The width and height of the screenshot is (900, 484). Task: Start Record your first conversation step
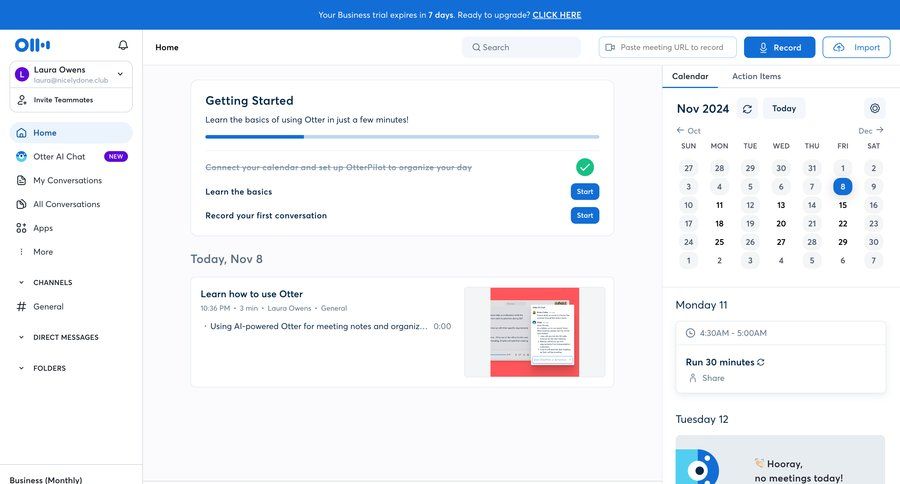[585, 215]
